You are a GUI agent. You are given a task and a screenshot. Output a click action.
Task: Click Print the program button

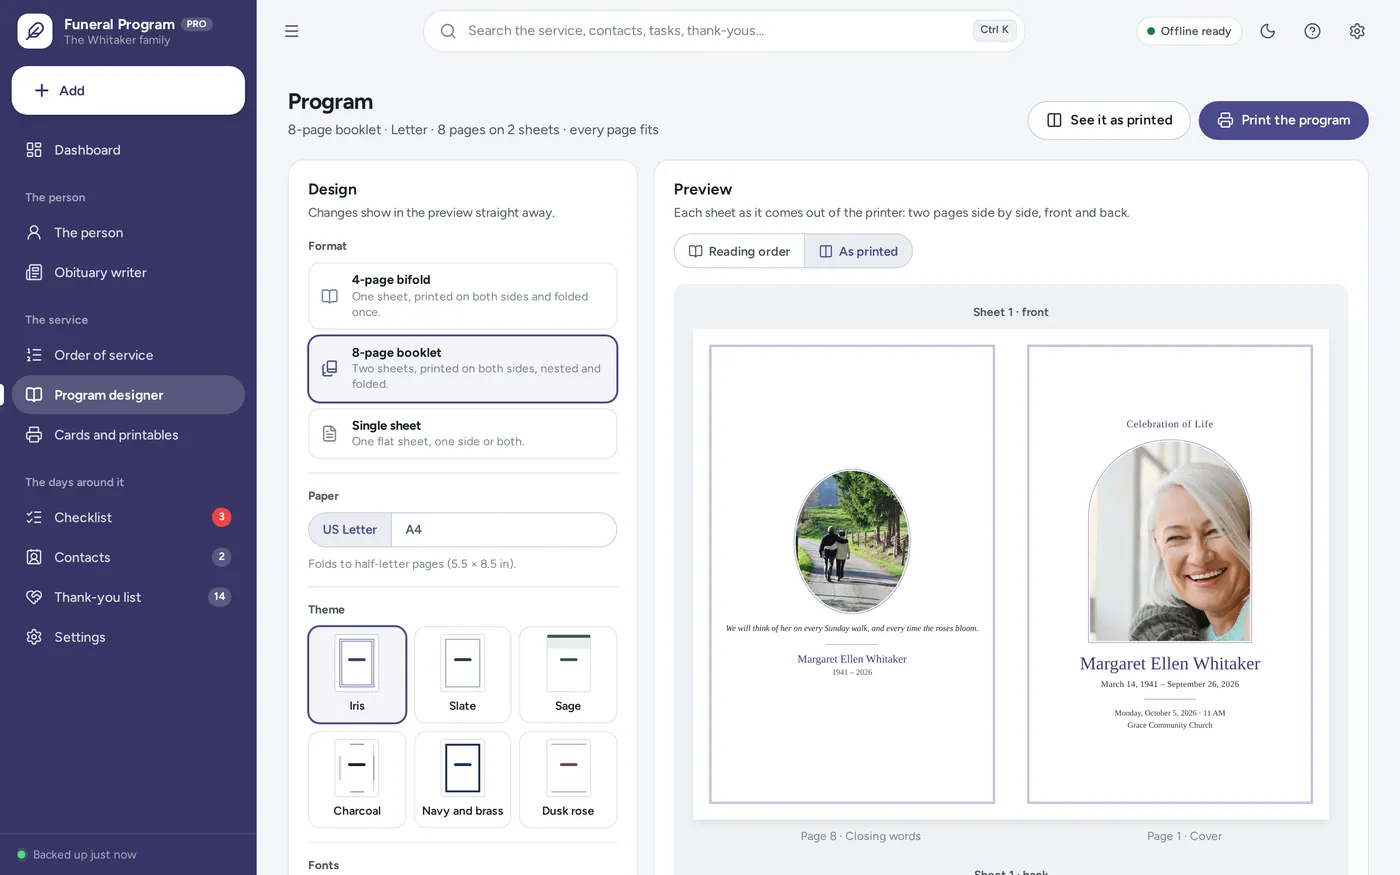(x=1283, y=120)
